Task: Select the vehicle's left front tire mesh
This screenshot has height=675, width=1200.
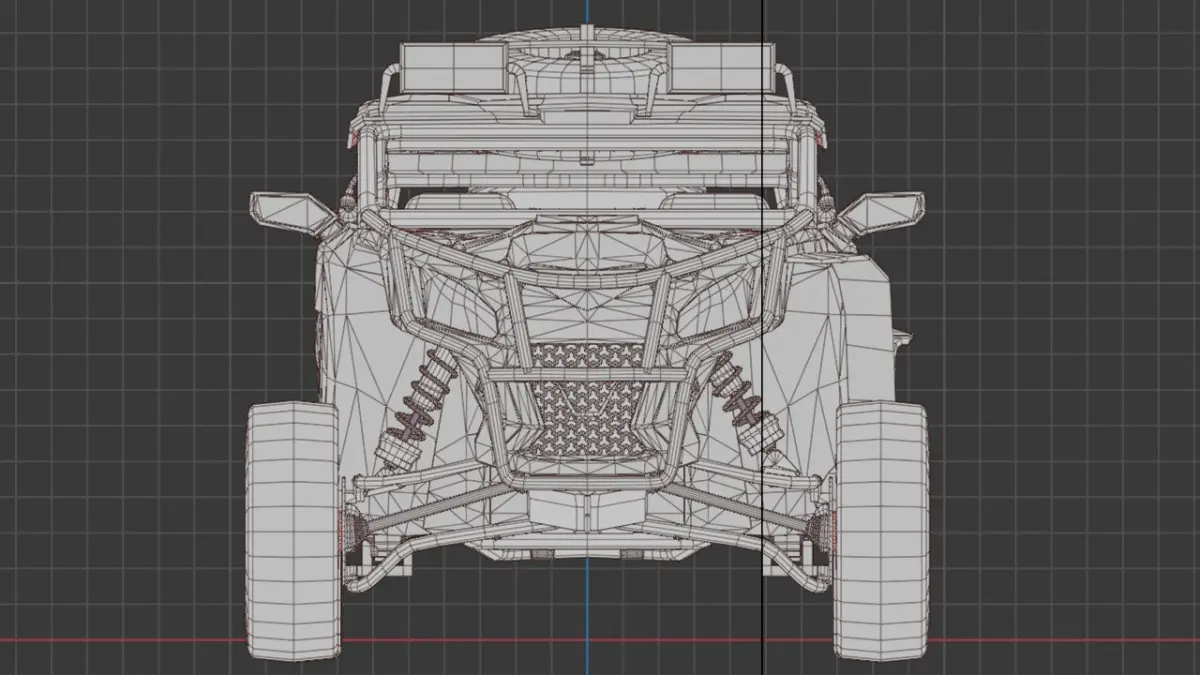Action: [292, 530]
